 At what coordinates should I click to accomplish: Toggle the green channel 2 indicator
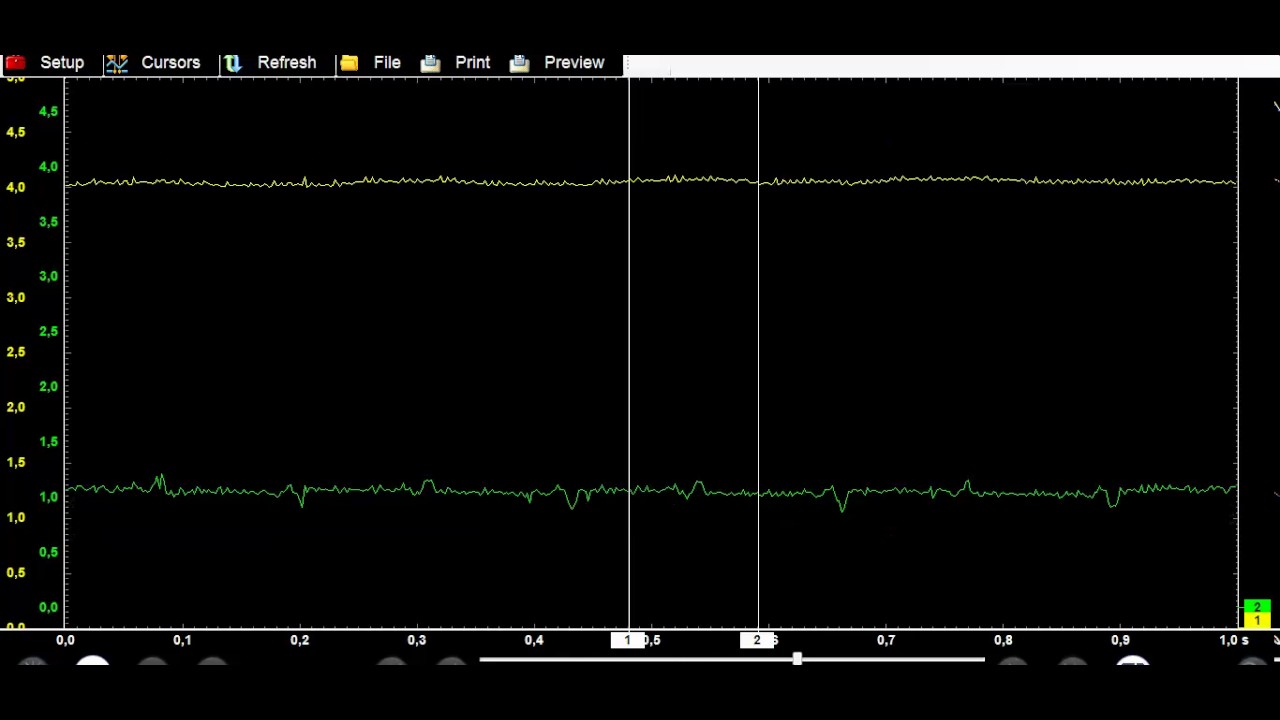[x=1257, y=607]
